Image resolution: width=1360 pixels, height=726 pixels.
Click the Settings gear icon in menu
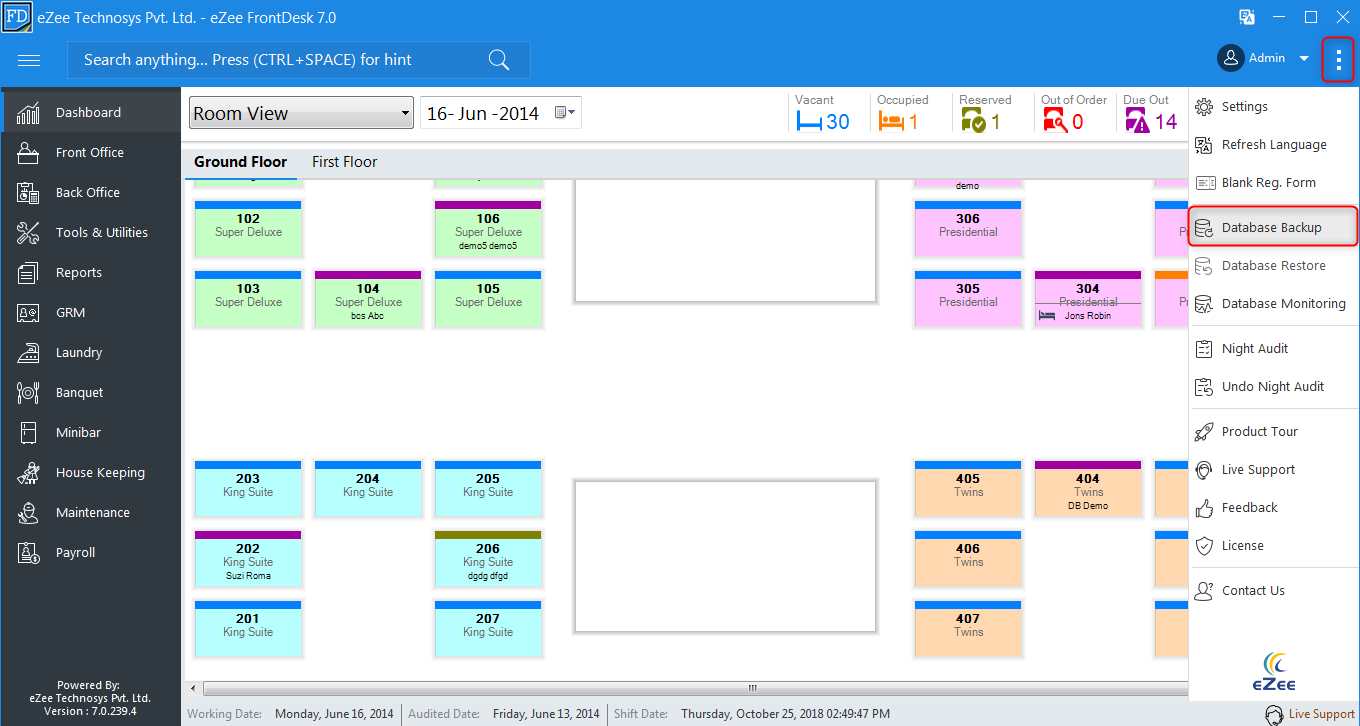[x=1204, y=107]
